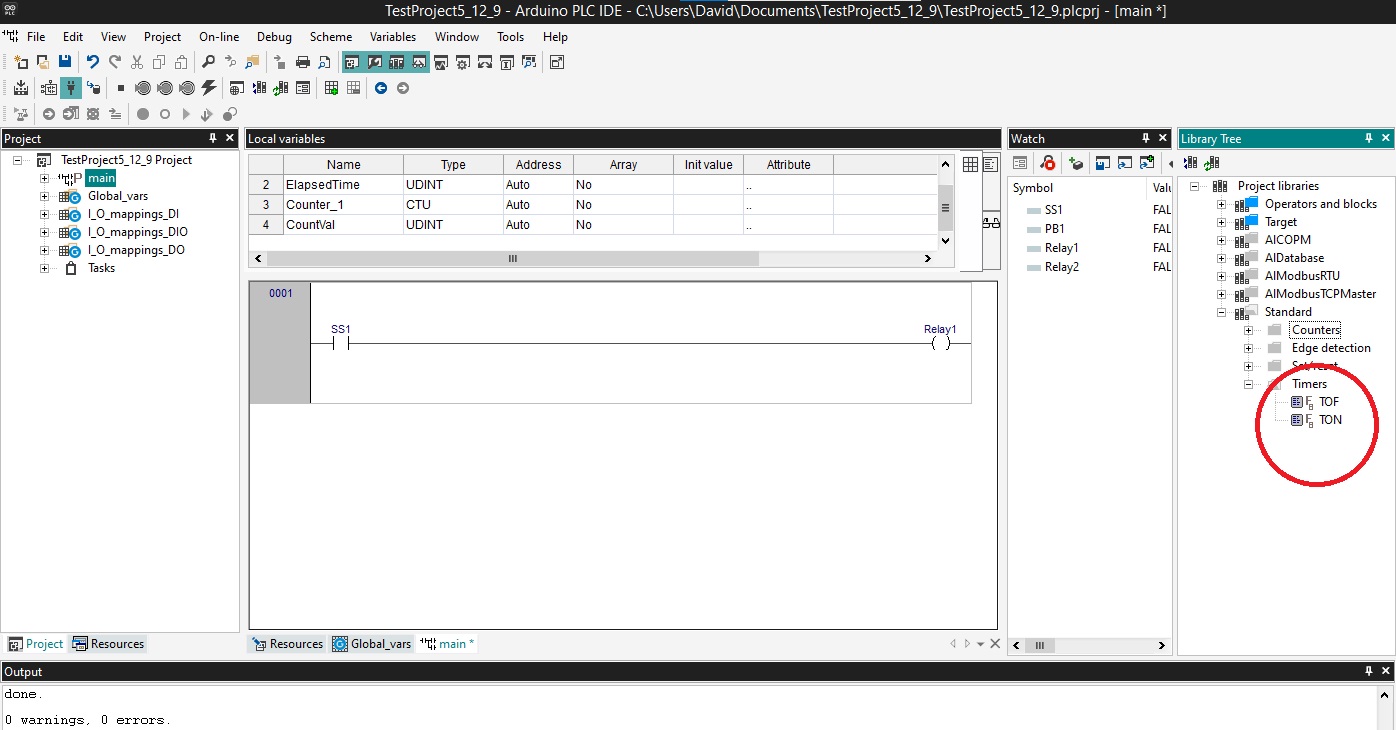Toggle the Project panel view button
The height and width of the screenshot is (730, 1396).
(x=352, y=62)
